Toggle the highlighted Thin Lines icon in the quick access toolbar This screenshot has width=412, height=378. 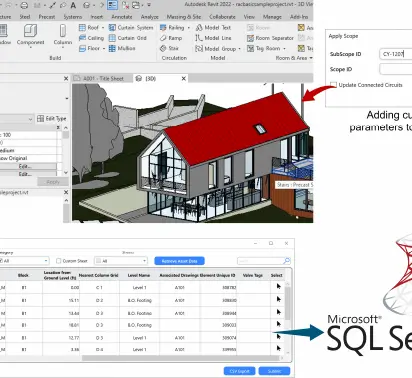(112, 5)
